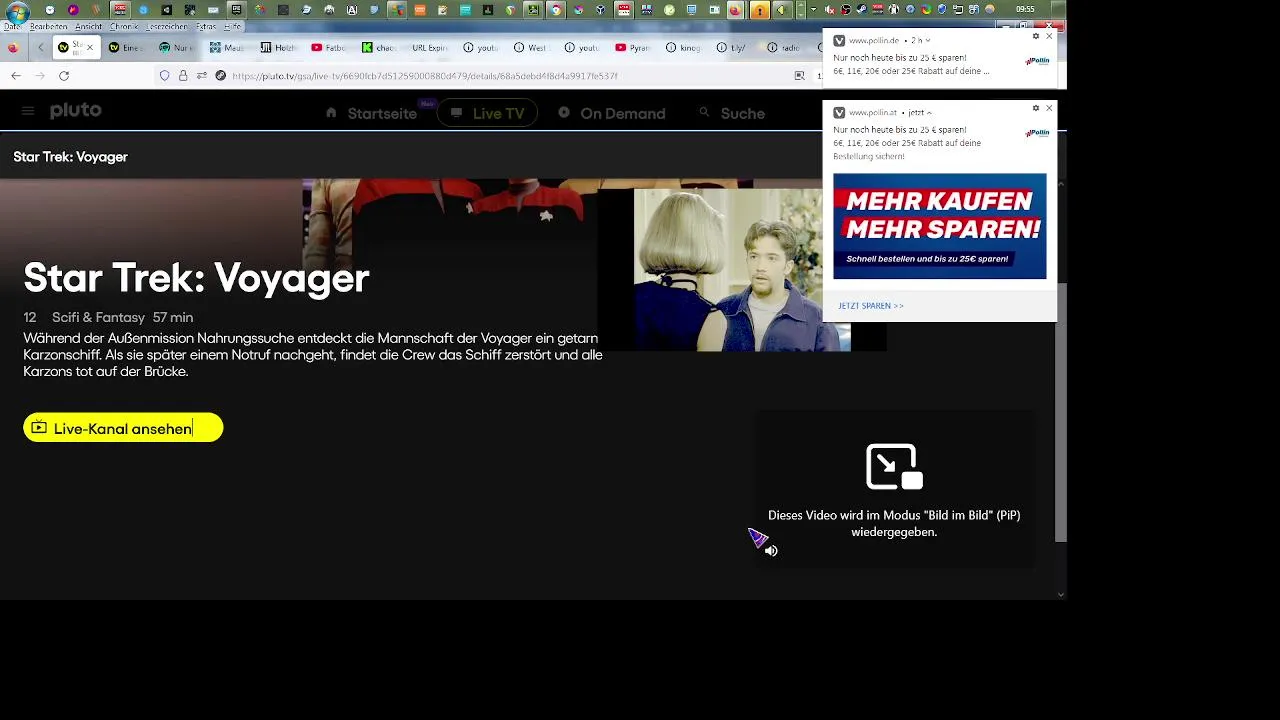Click the tracking protection shield icon
The height and width of the screenshot is (720, 1280).
tap(165, 76)
